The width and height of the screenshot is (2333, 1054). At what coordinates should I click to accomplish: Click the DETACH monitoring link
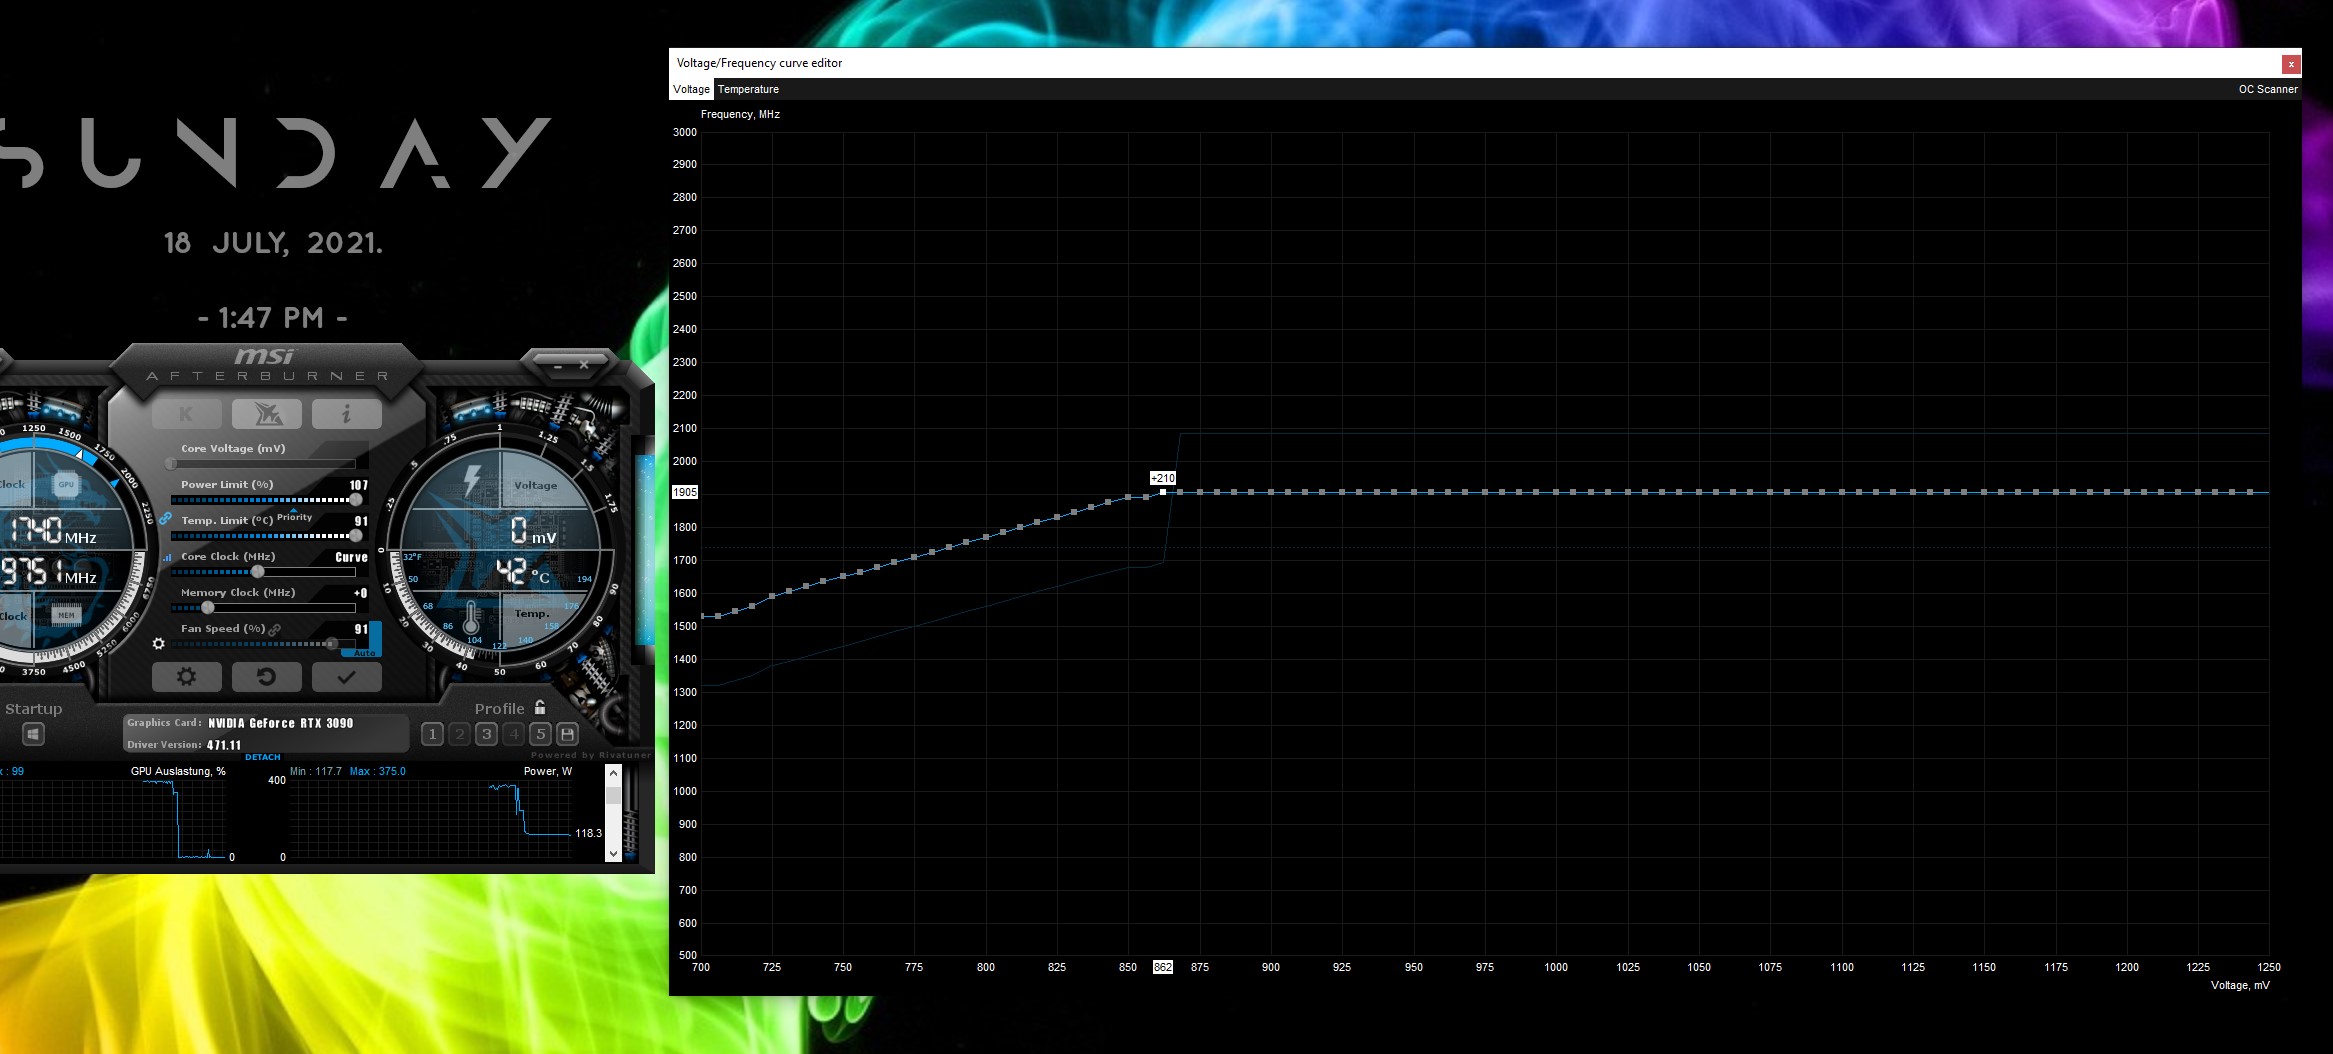point(263,757)
